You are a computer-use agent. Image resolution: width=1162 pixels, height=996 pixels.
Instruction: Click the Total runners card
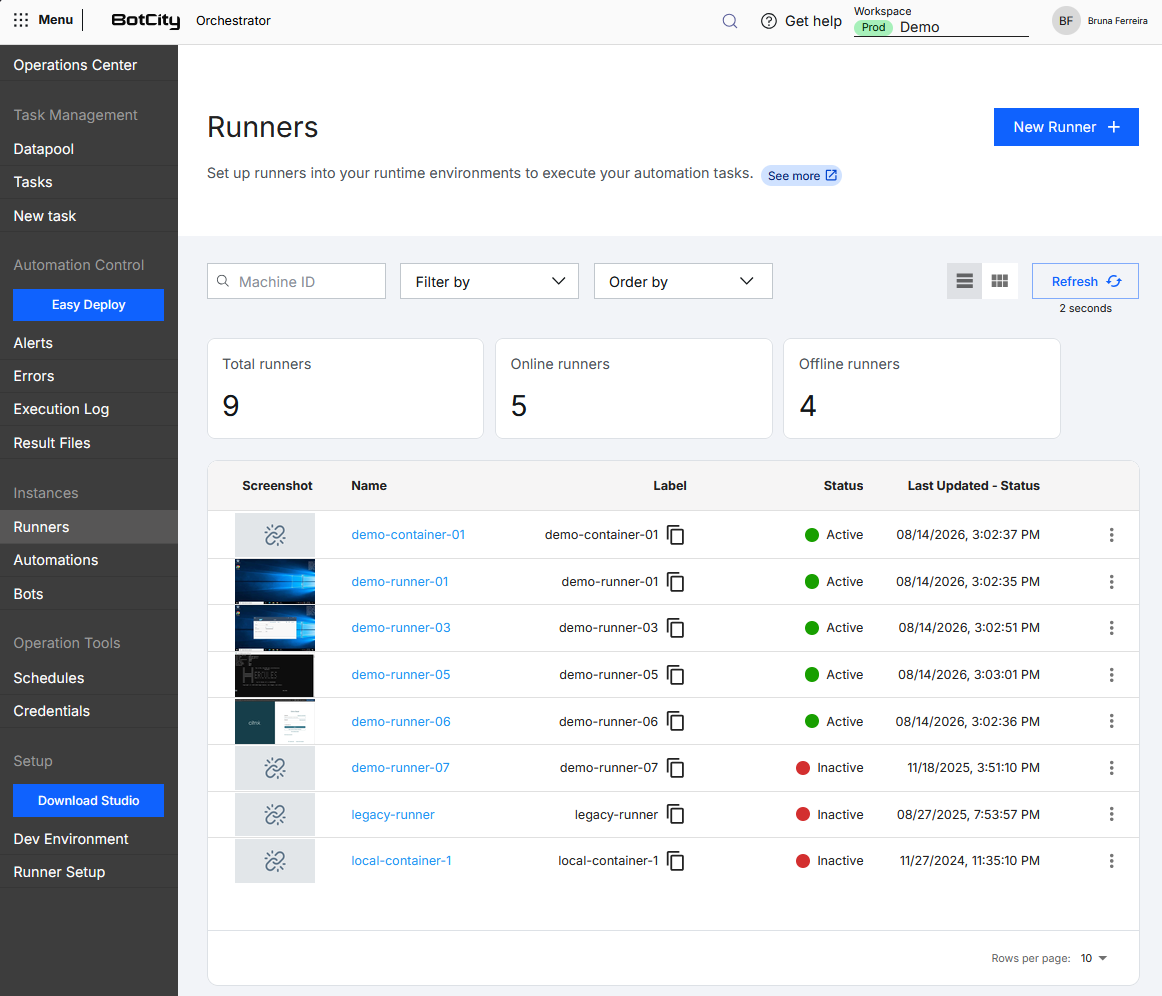tap(345, 388)
